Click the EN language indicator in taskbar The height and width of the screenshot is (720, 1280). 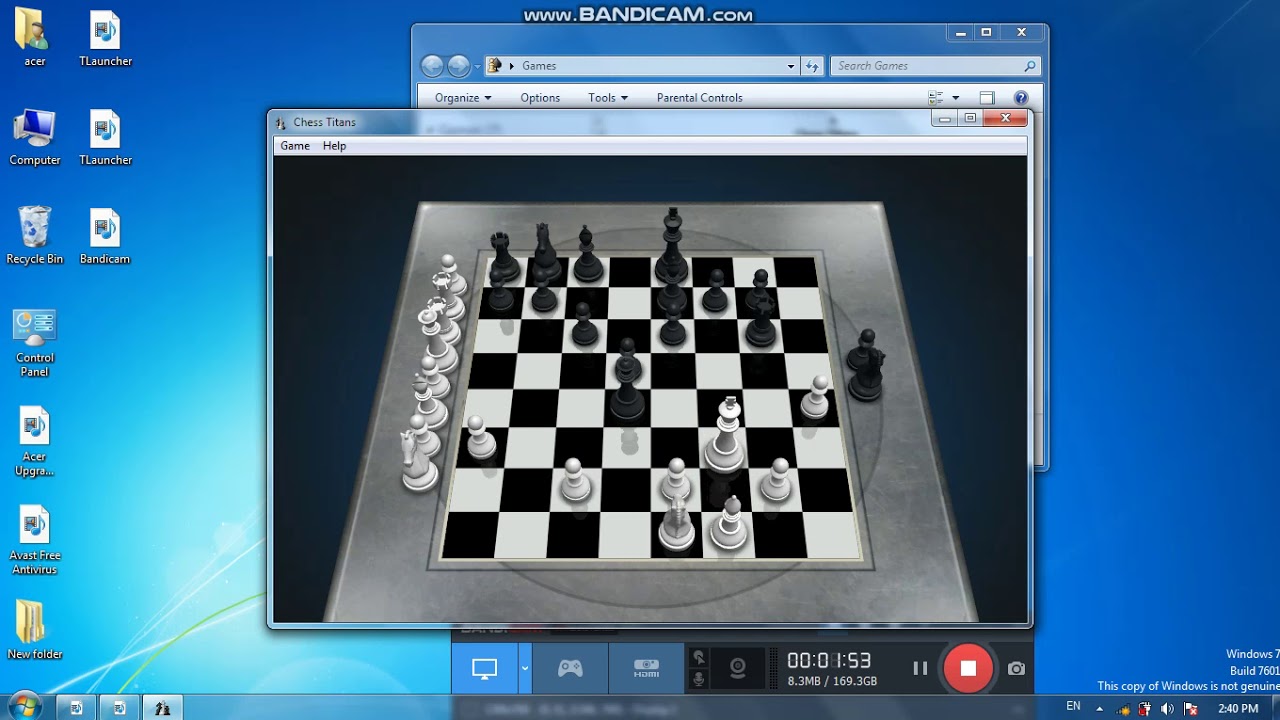point(1073,706)
